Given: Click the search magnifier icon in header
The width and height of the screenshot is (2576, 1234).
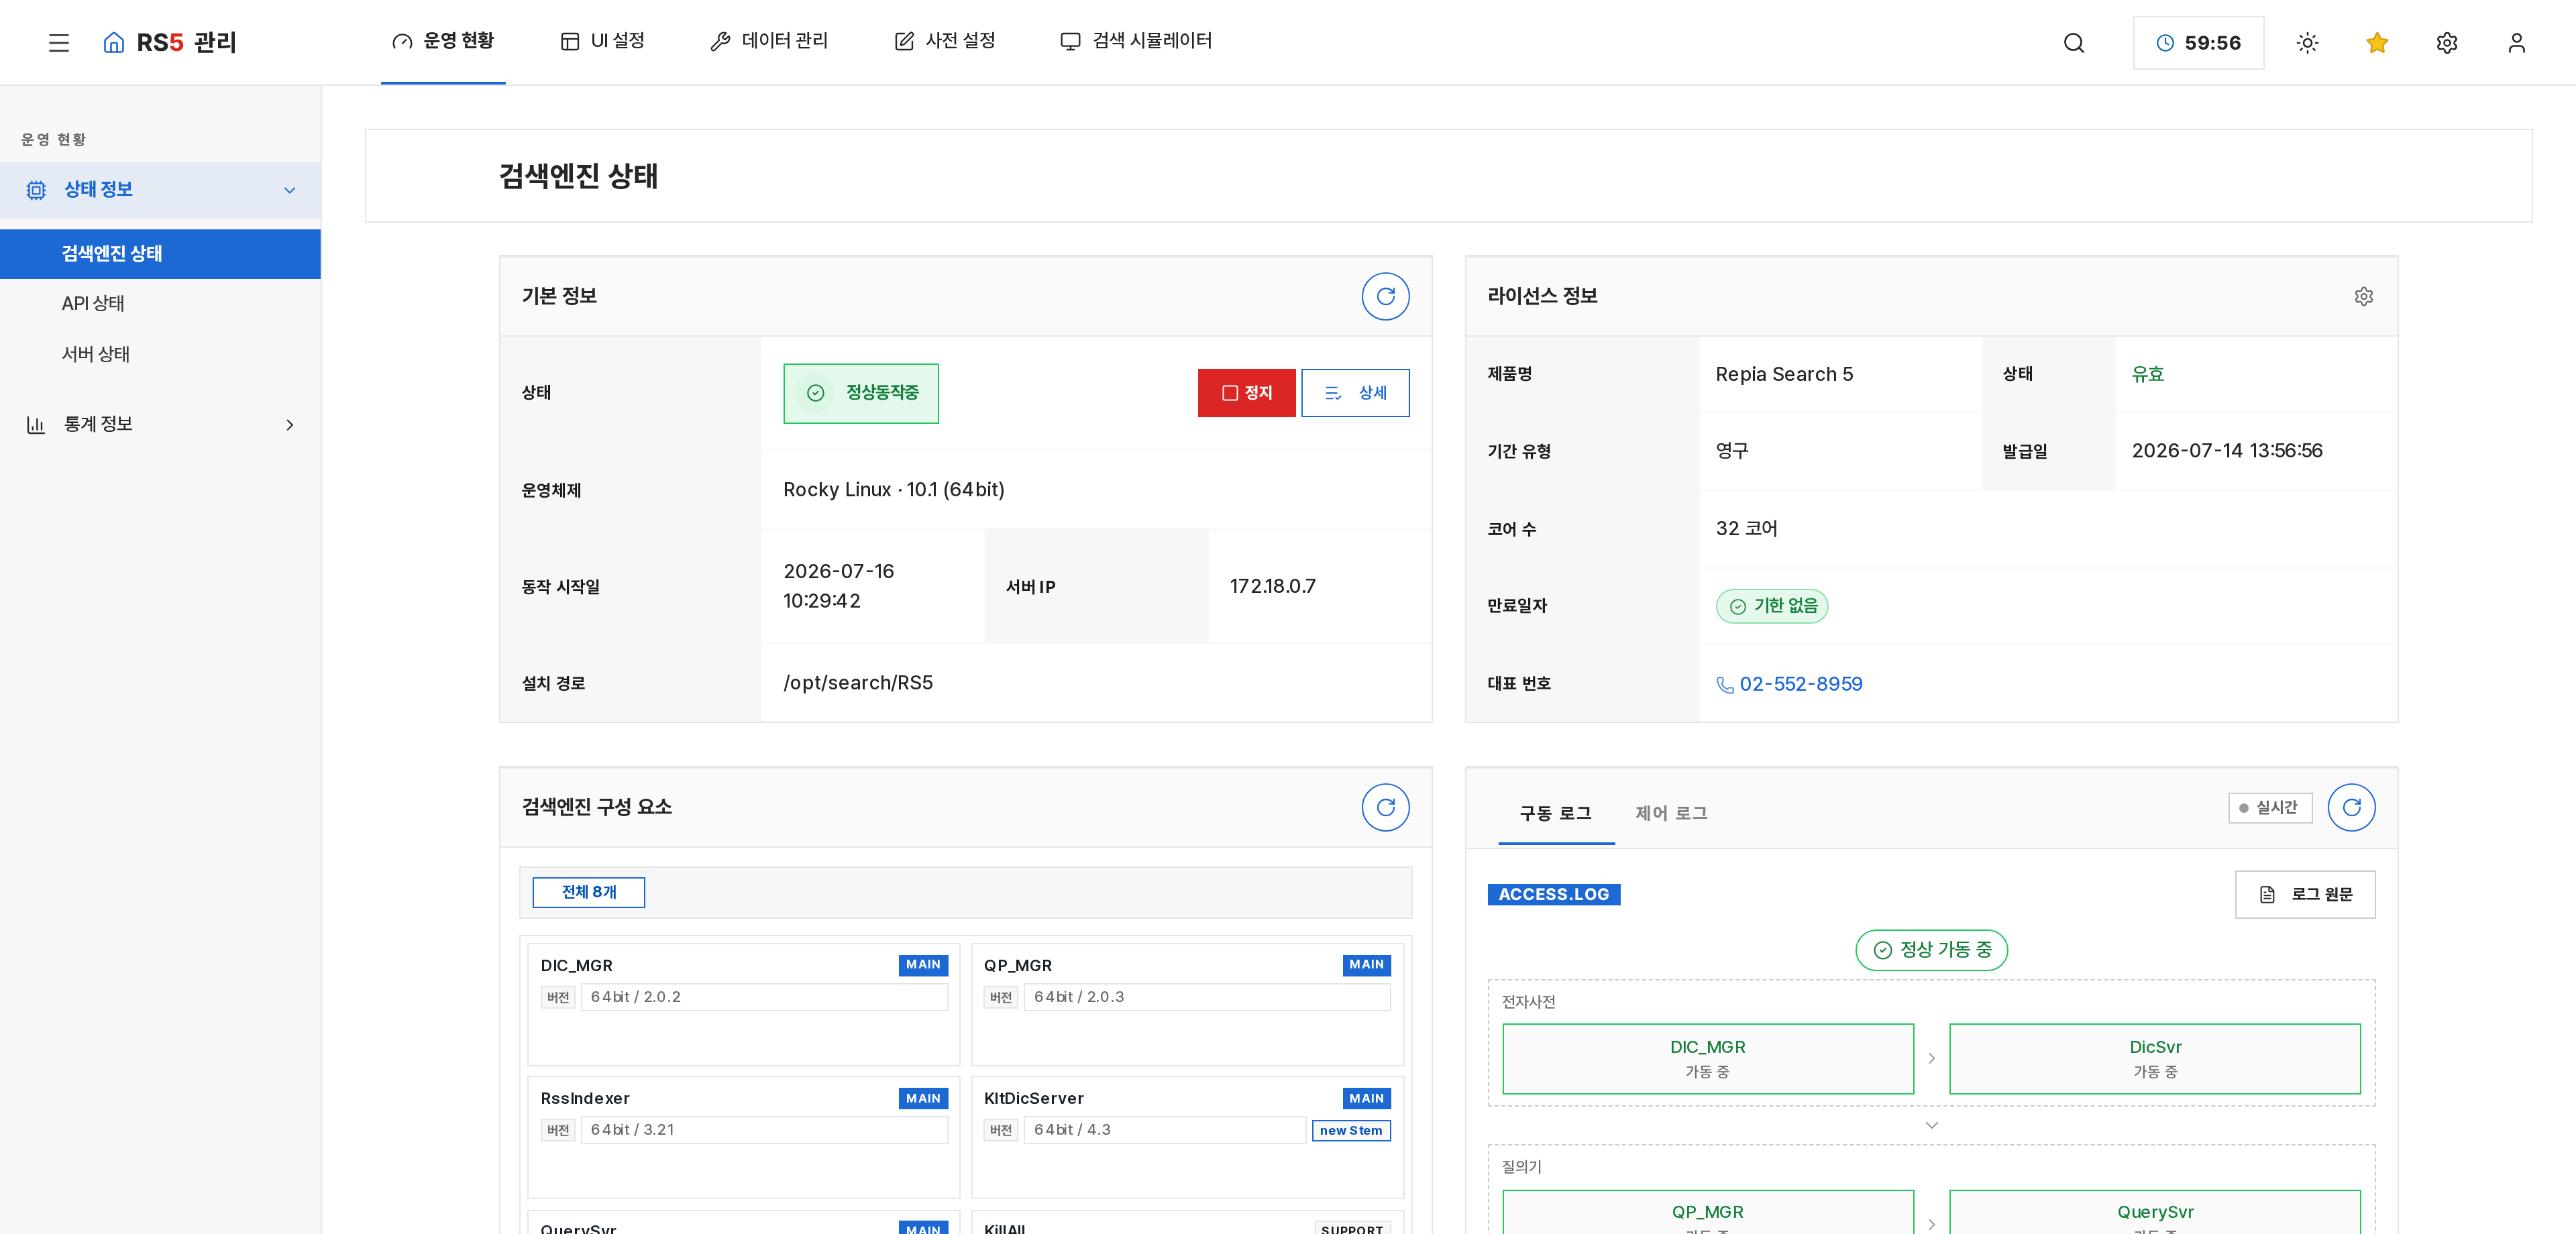Looking at the screenshot, I should [x=2074, y=43].
